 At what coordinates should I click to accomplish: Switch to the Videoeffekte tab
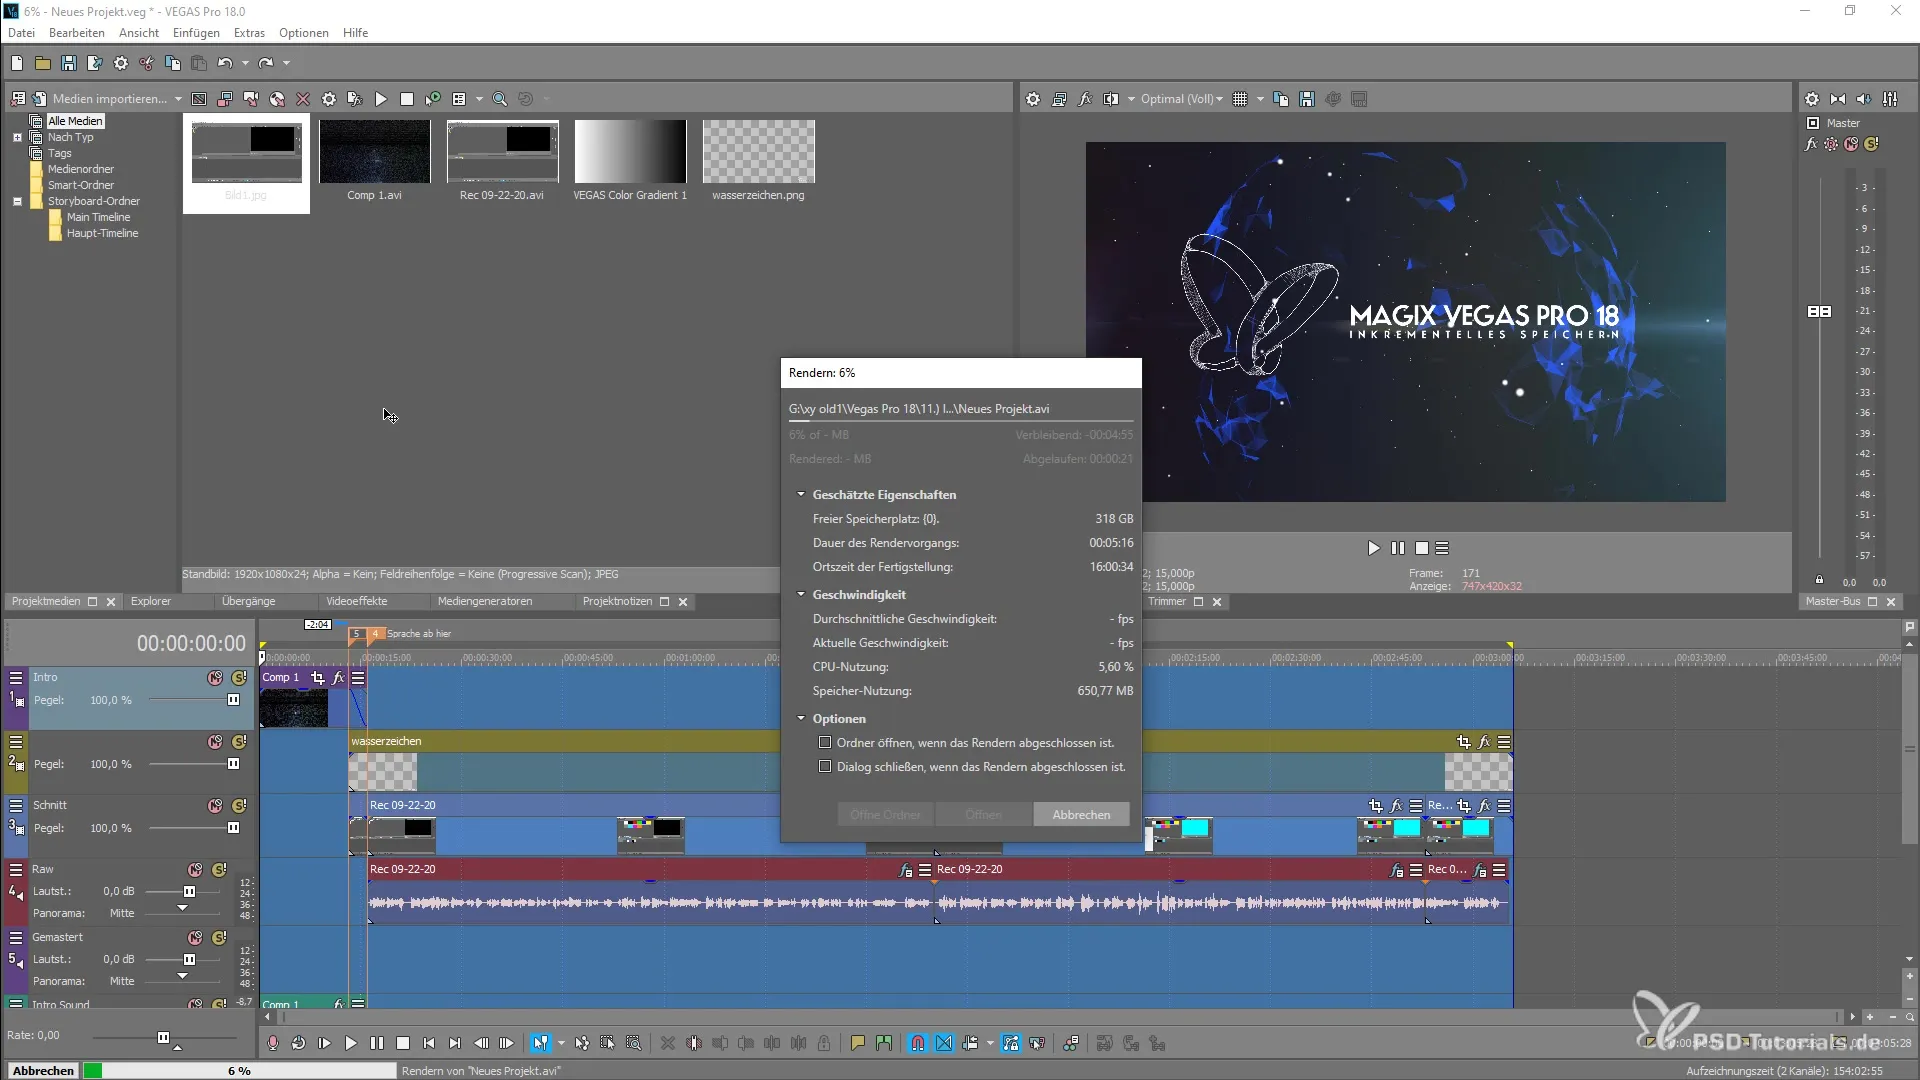[x=356, y=602]
